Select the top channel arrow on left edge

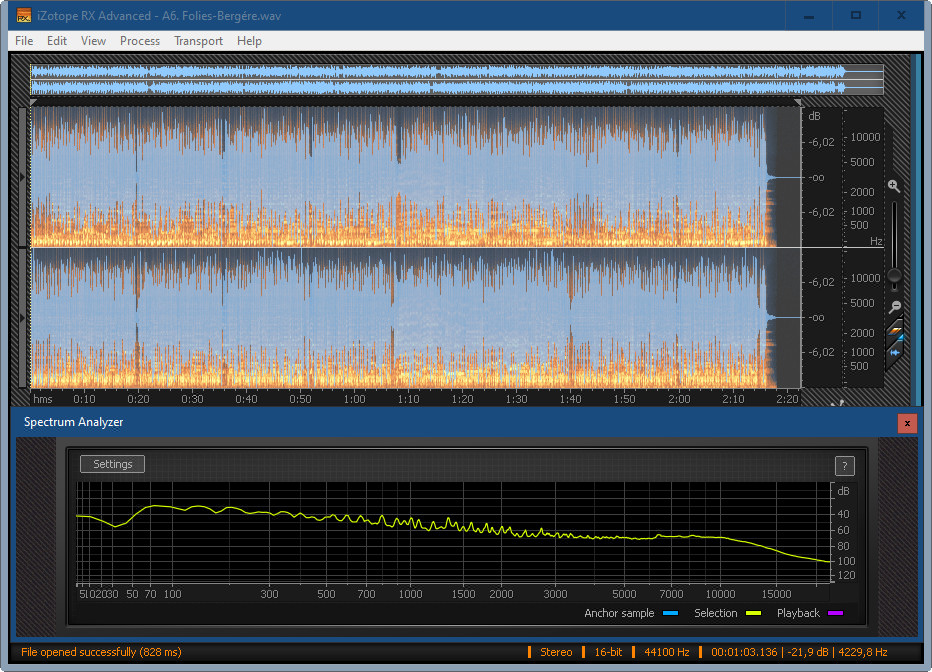coord(24,177)
